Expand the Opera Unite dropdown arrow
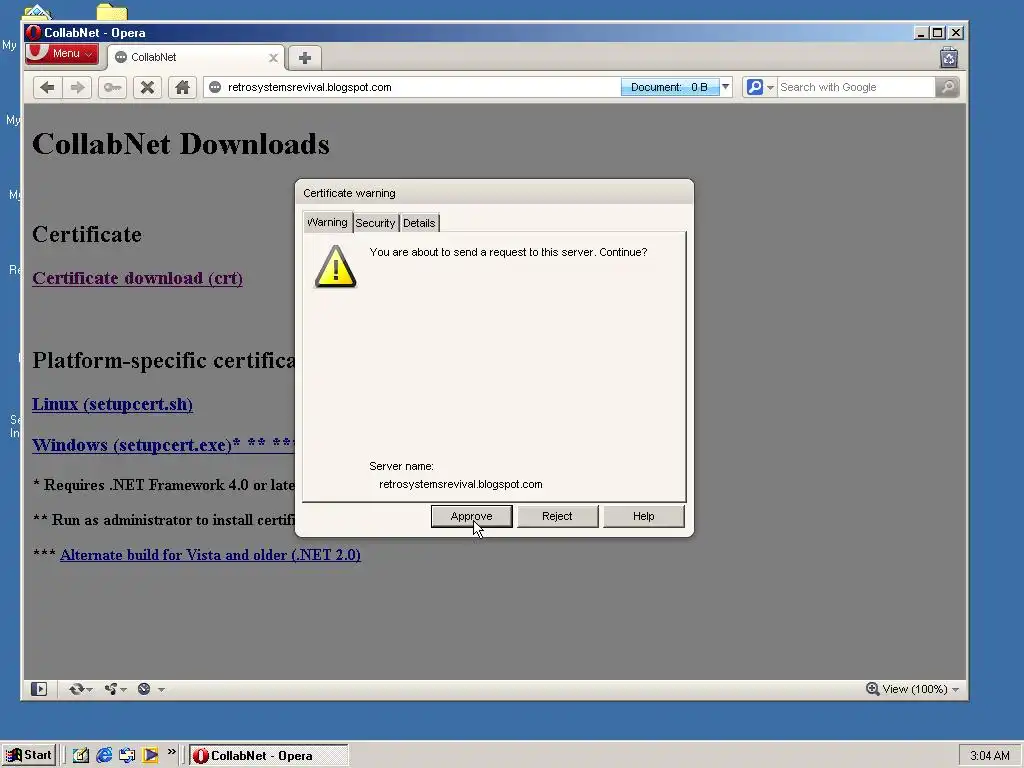1024x768 pixels. coord(123,690)
